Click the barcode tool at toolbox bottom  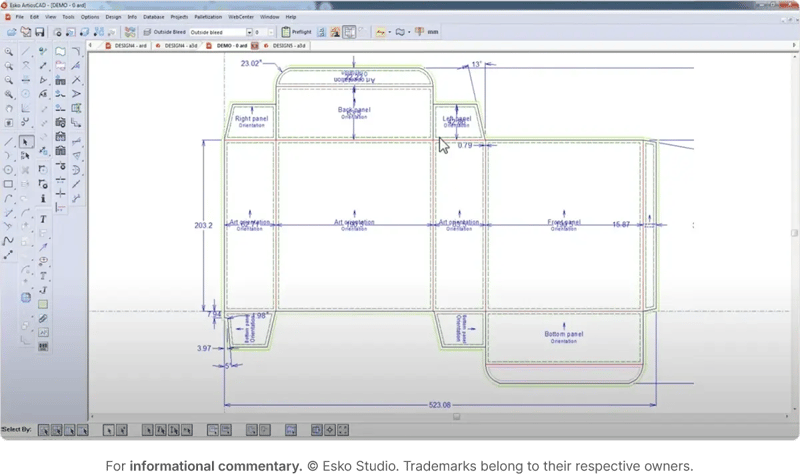tap(43, 346)
